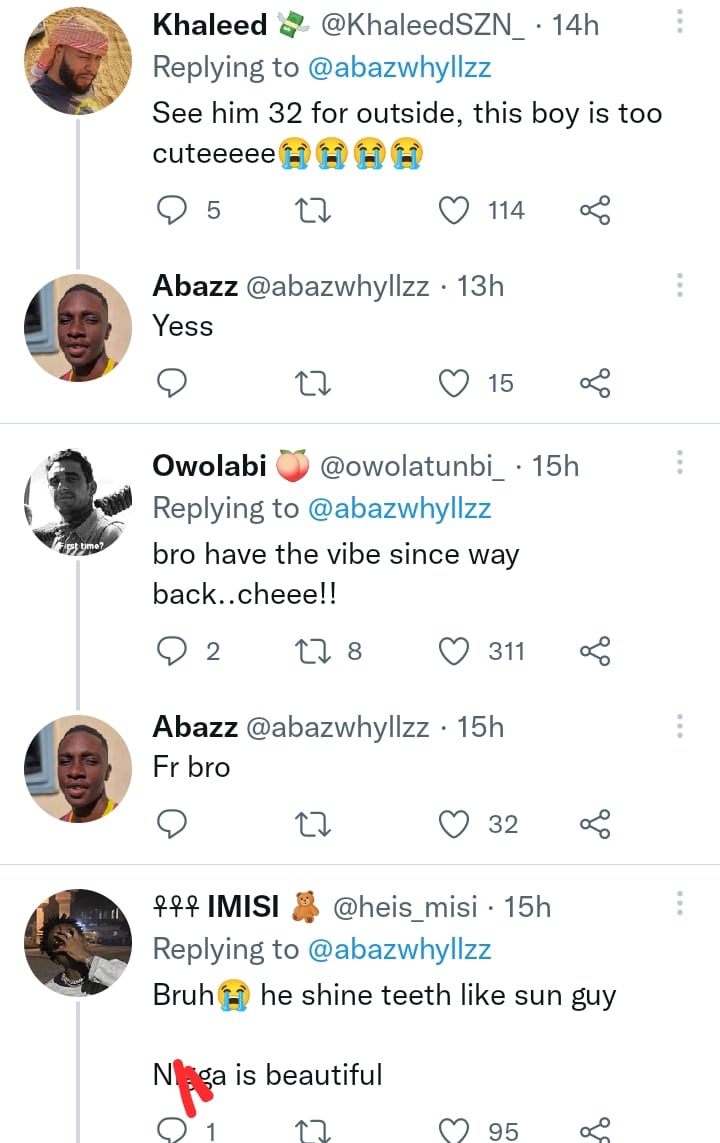Screen dimensions: 720x1143
Task: Reply to Khaleed's tweet via comment icon
Action: 174,210
